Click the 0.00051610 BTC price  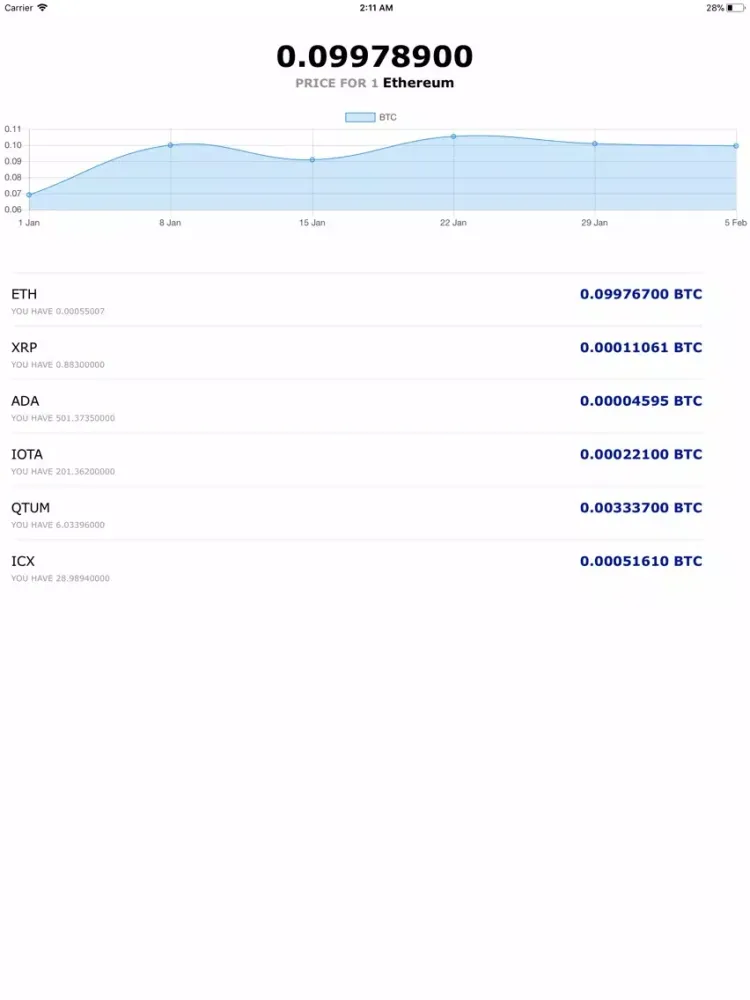click(x=641, y=561)
